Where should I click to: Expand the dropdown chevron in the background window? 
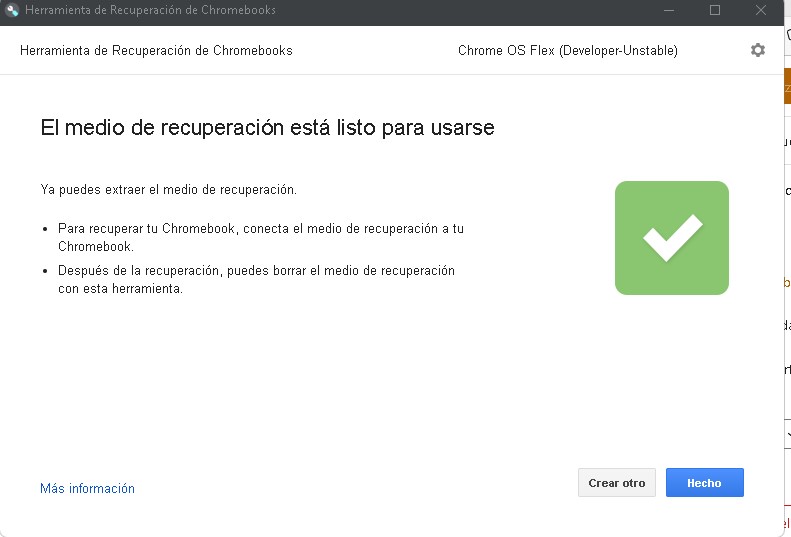click(x=787, y=434)
